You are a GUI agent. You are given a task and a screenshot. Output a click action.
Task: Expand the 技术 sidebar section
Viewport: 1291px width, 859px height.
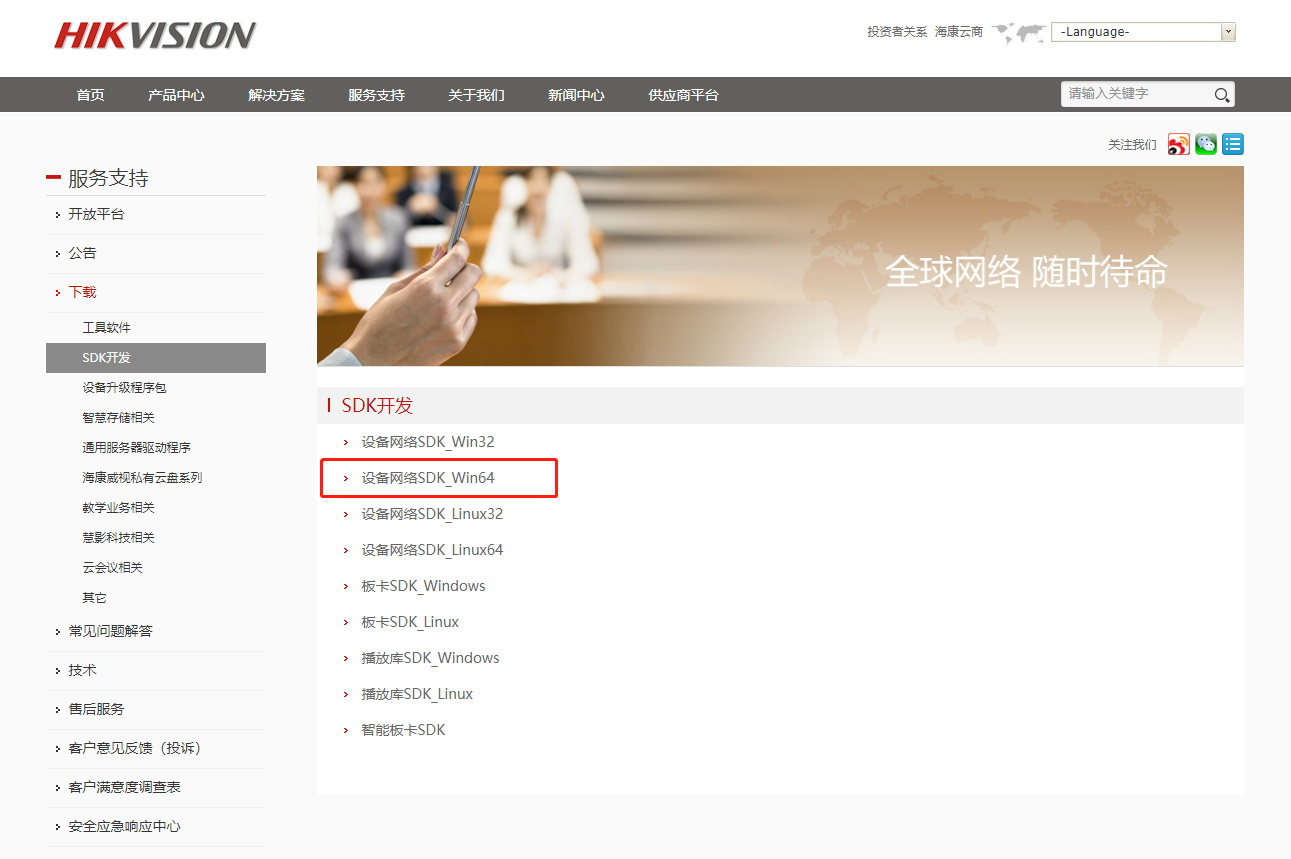tap(82, 670)
